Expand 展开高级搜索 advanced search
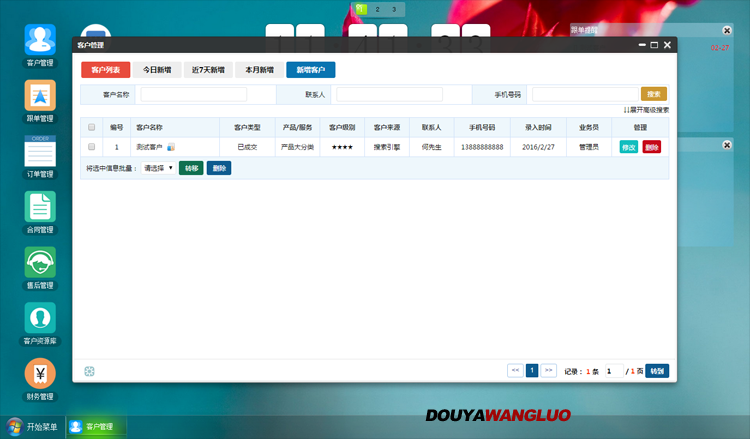750x439 pixels. pyautogui.click(x=646, y=110)
